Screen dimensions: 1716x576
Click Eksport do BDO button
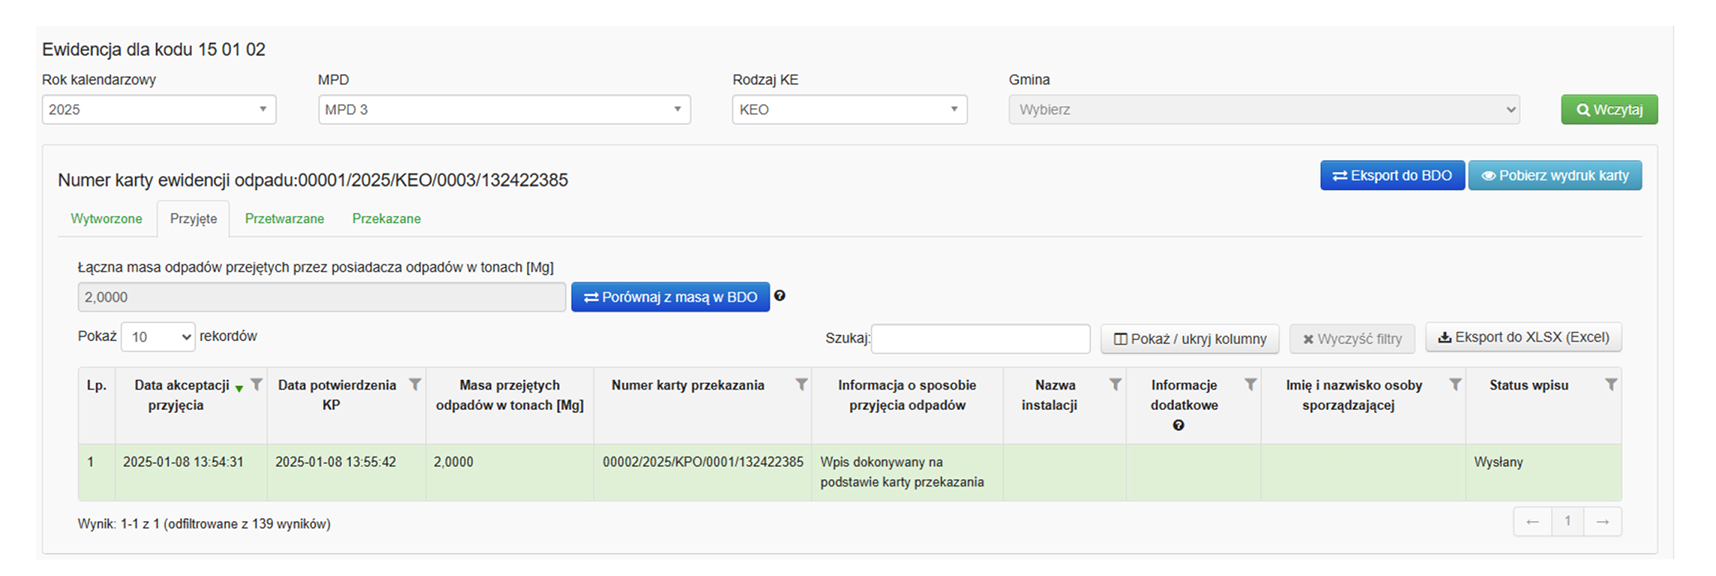(x=1392, y=176)
